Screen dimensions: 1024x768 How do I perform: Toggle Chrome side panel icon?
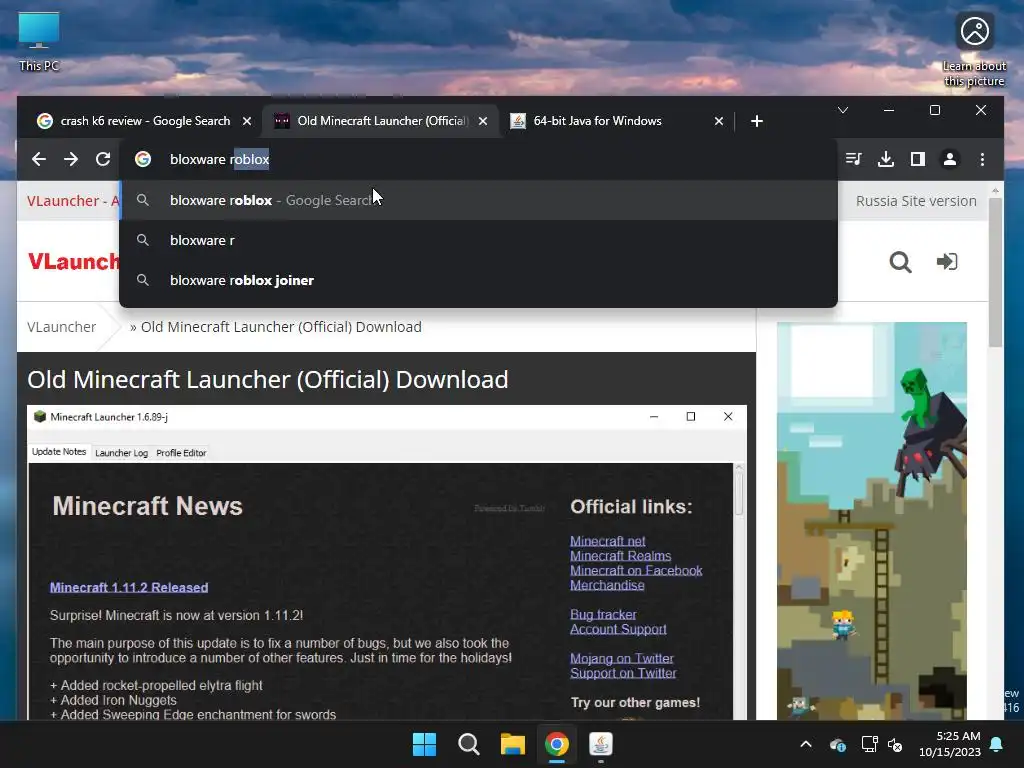[918, 159]
